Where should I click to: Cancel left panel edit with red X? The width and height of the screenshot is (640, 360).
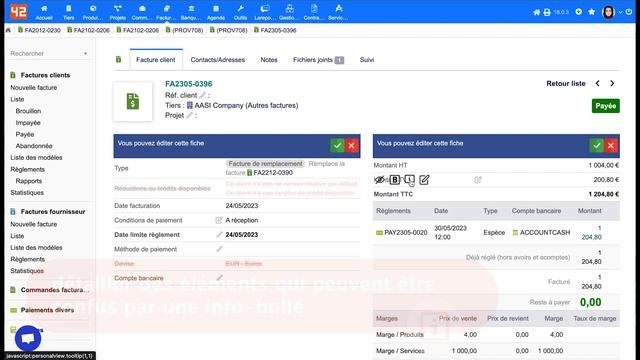coord(351,145)
